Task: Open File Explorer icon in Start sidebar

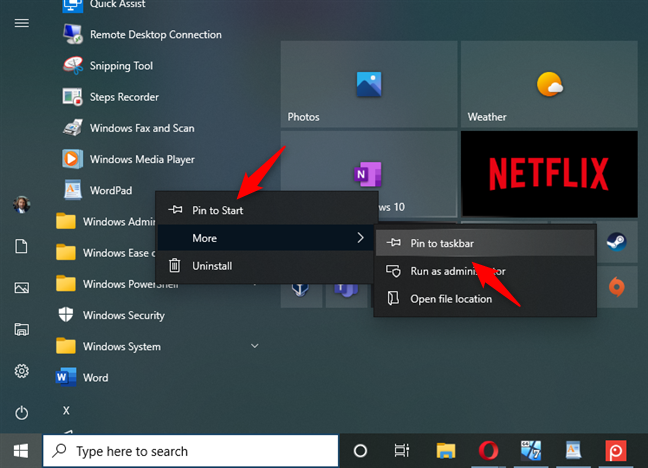Action: (21, 330)
